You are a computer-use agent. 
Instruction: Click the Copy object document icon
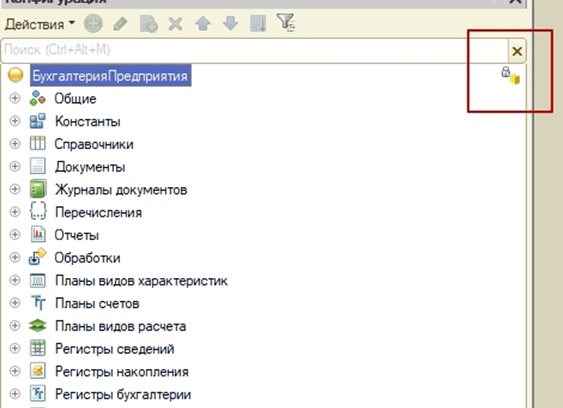[x=149, y=24]
